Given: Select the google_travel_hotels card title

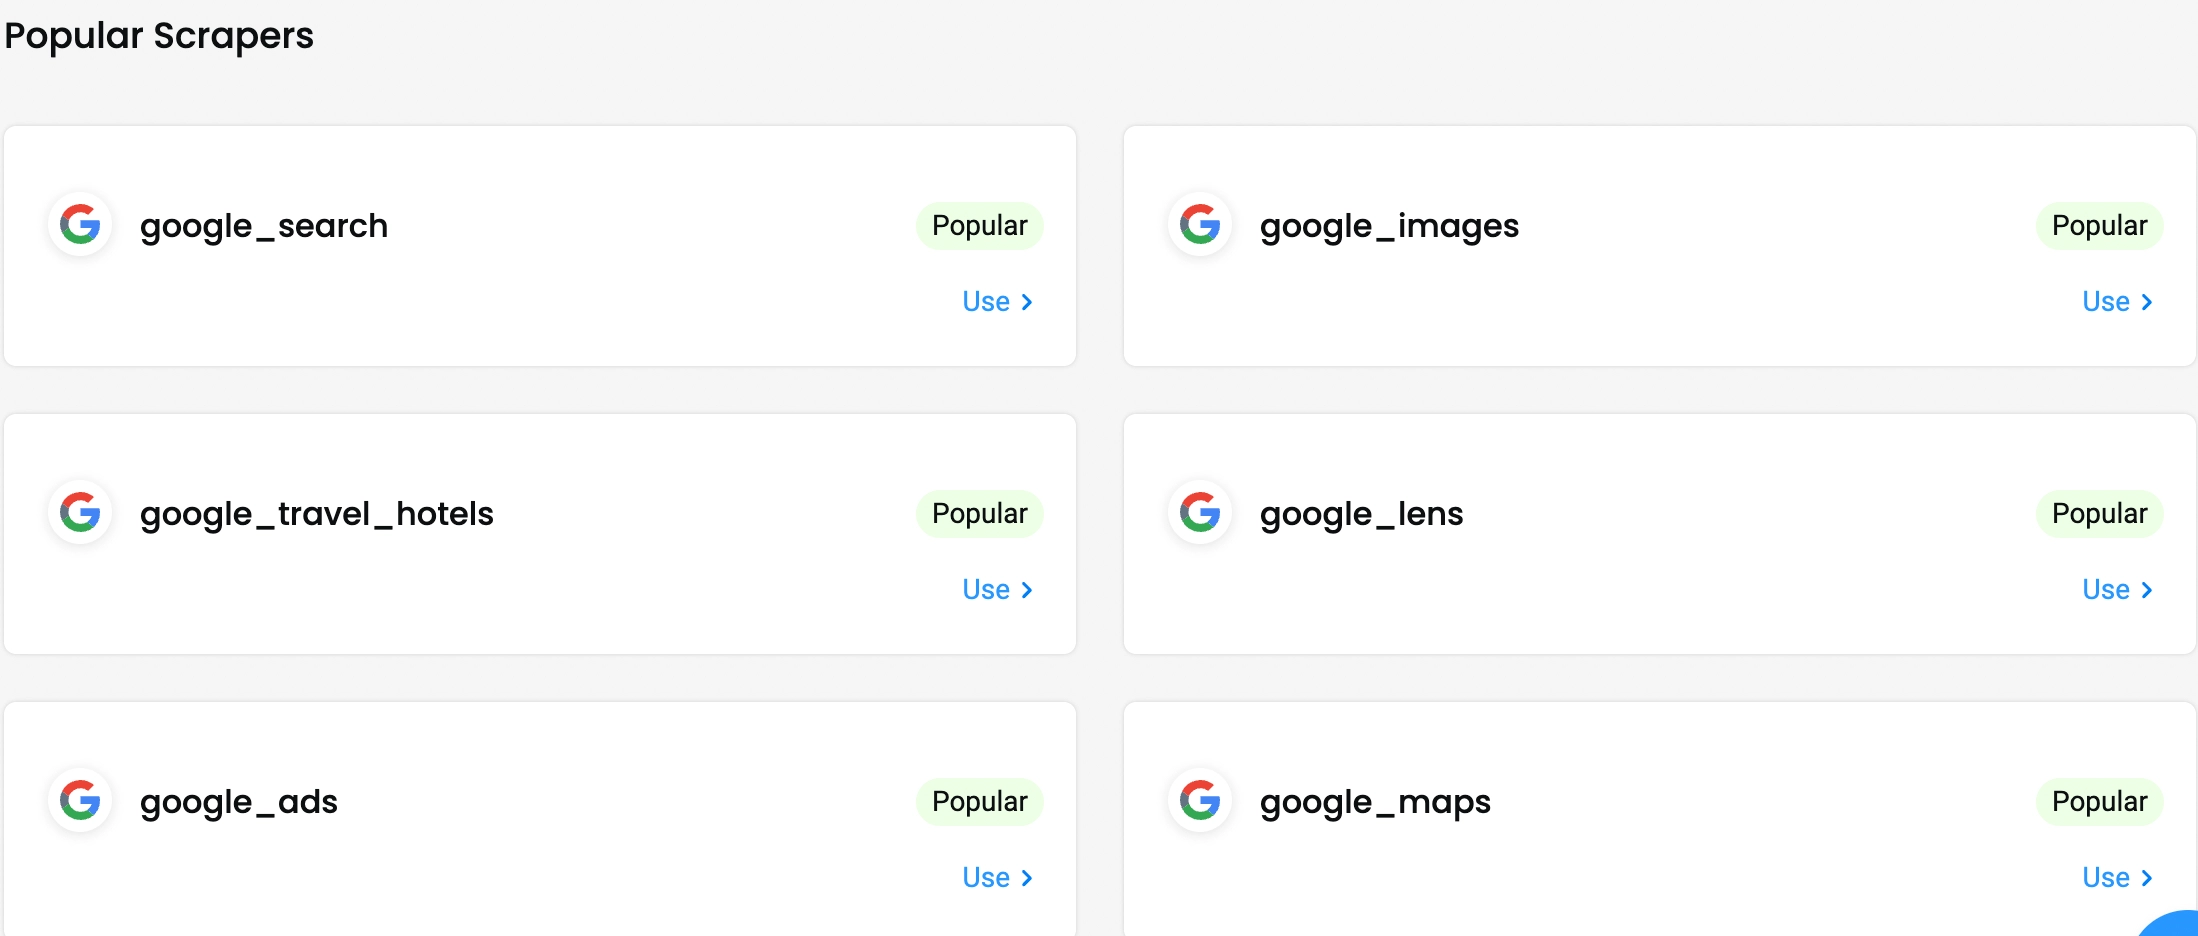Looking at the screenshot, I should (317, 515).
